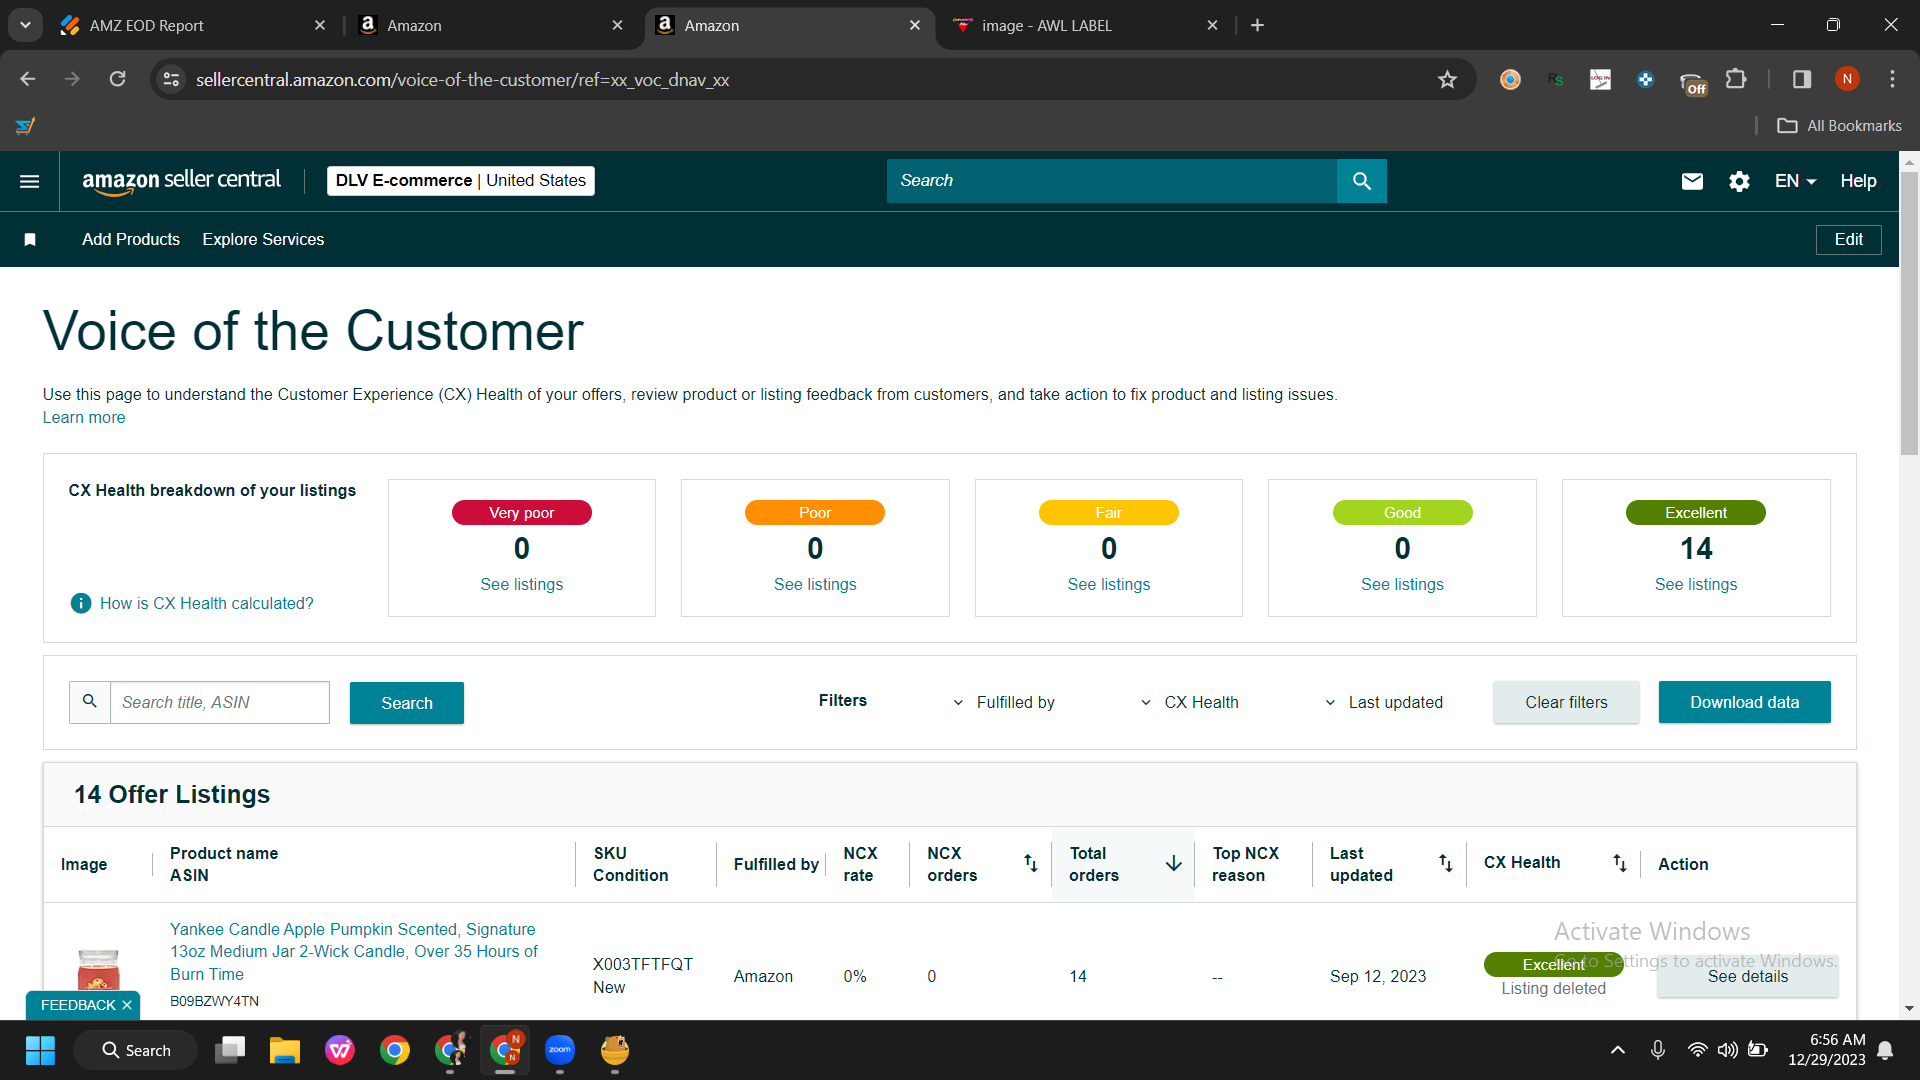Sort by the Last updated column arrows
Image resolution: width=1920 pixels, height=1080 pixels.
coord(1445,863)
